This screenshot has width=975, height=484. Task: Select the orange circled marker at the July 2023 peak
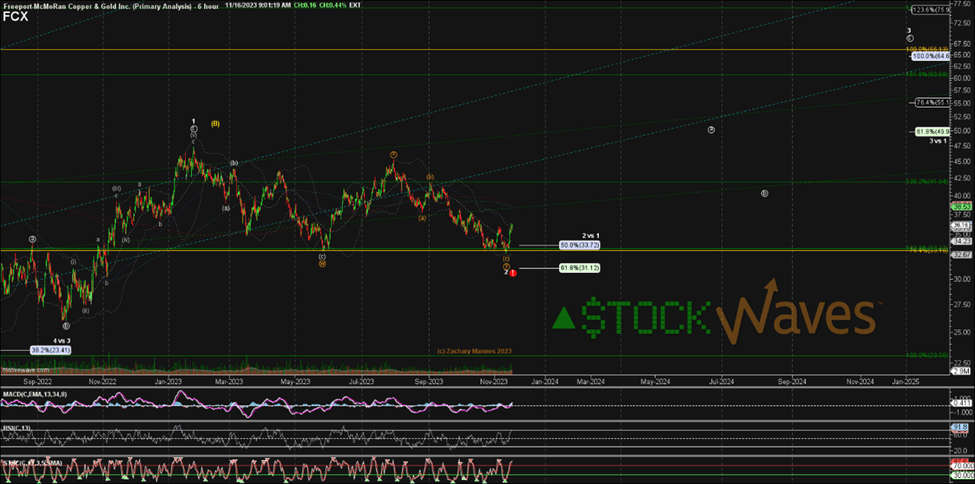coord(394,154)
